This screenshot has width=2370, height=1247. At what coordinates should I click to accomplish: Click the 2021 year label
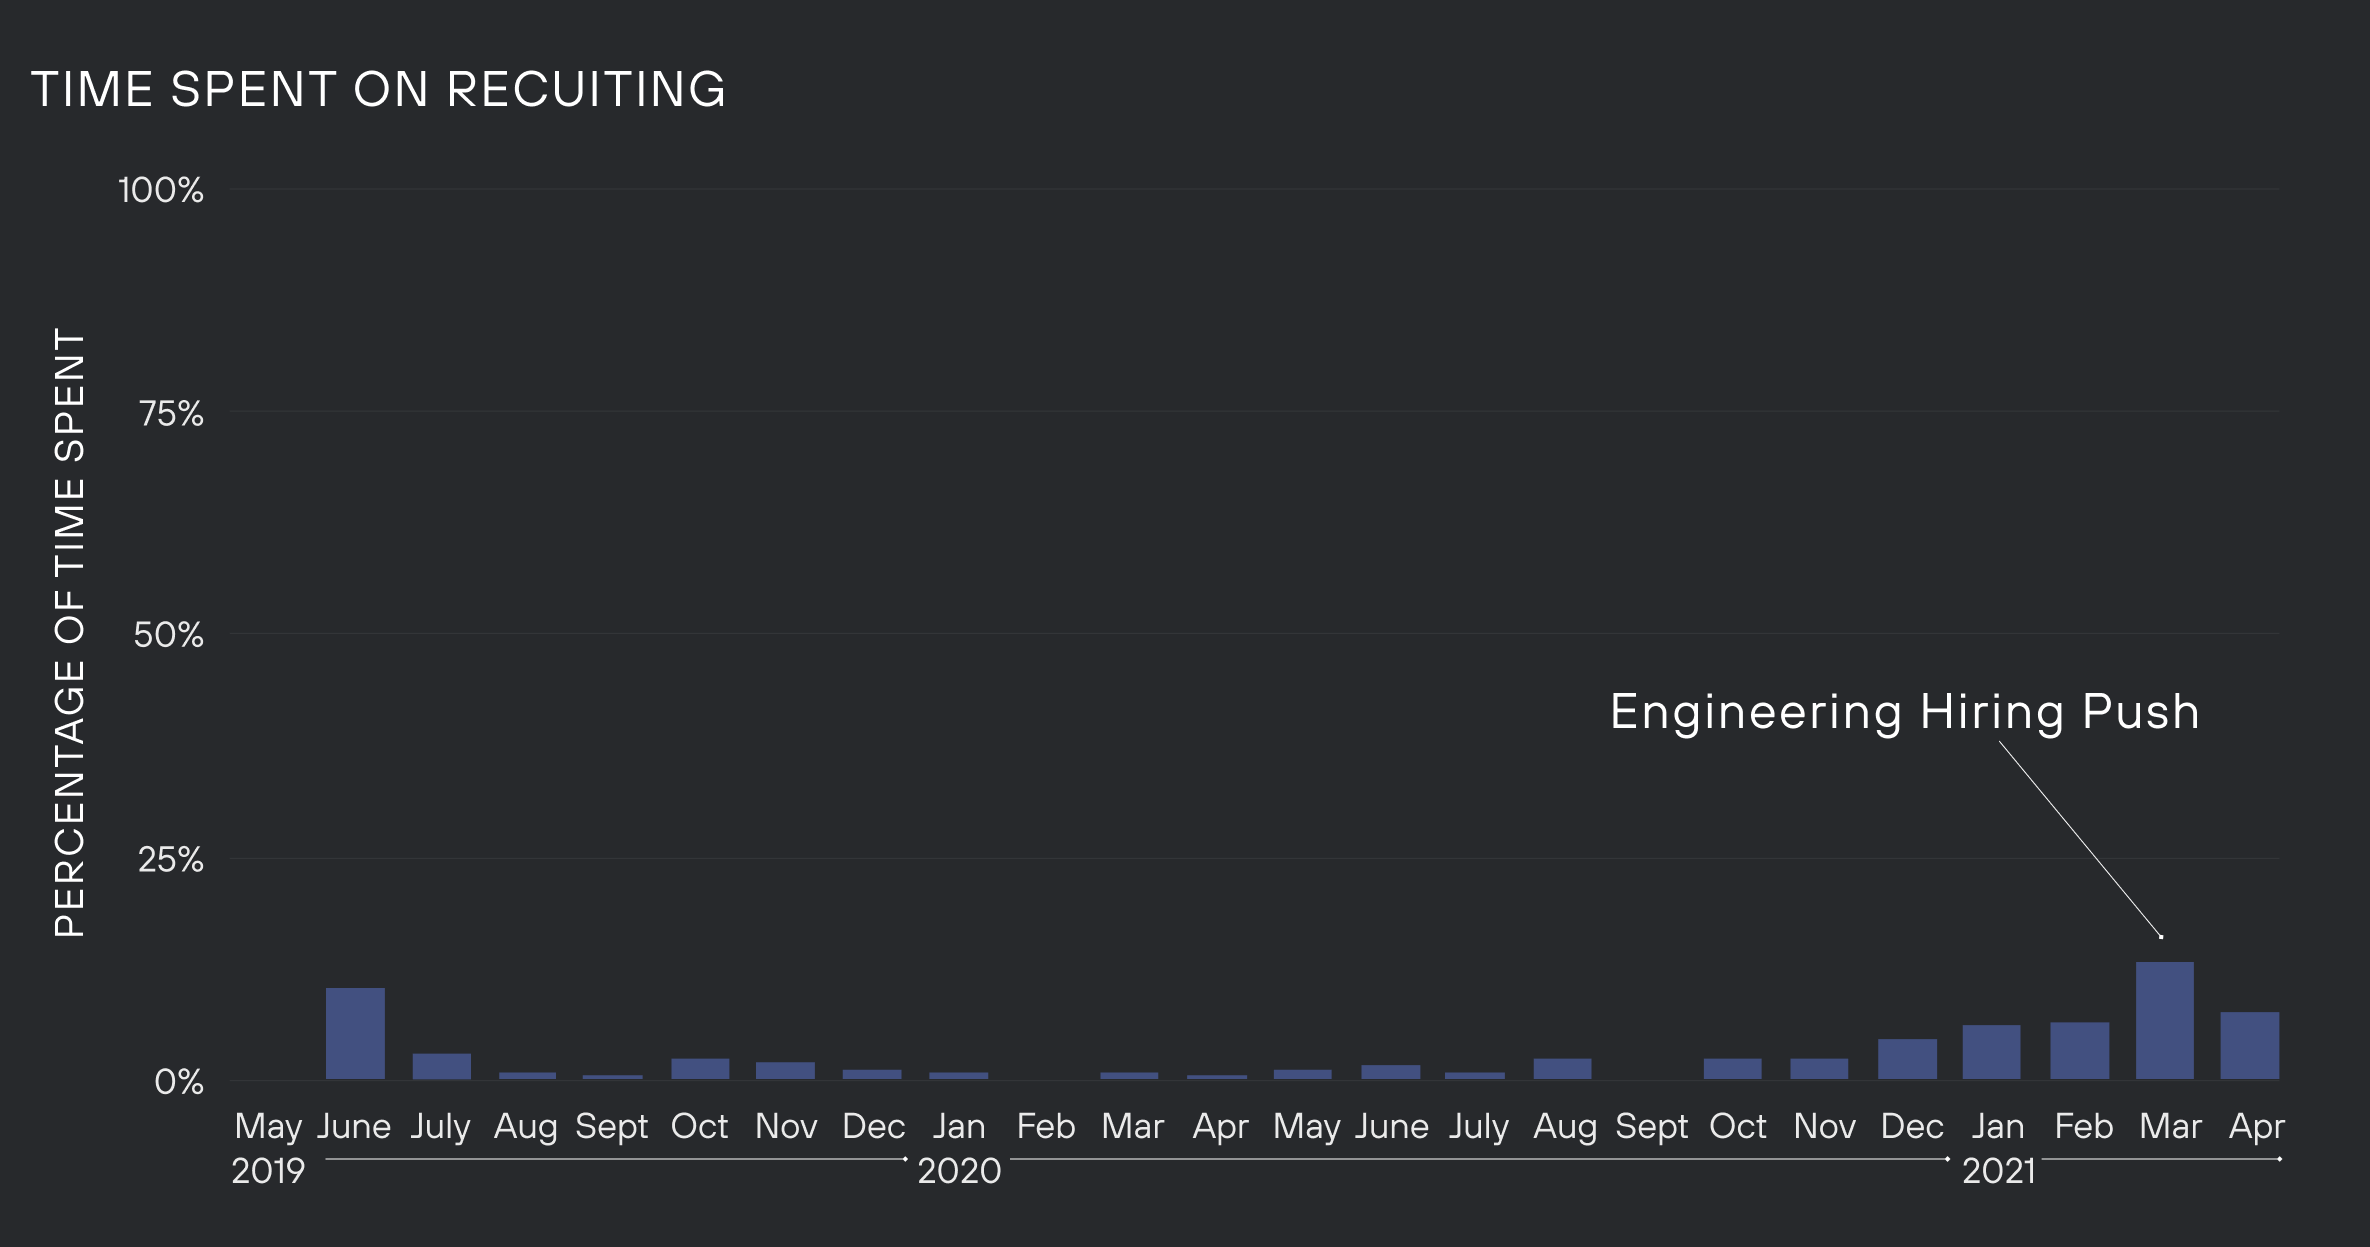tap(1998, 1171)
